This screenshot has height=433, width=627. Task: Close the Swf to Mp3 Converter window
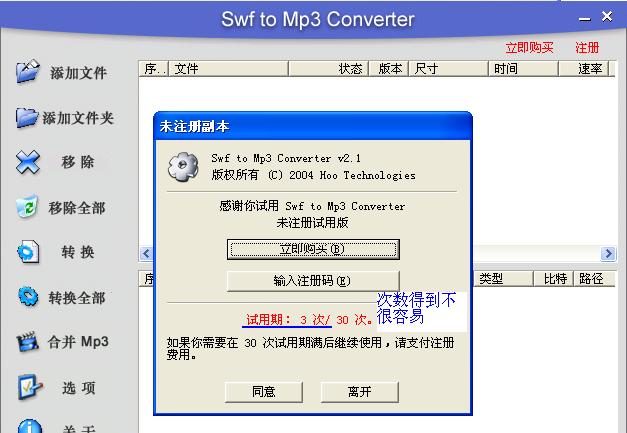607,16
